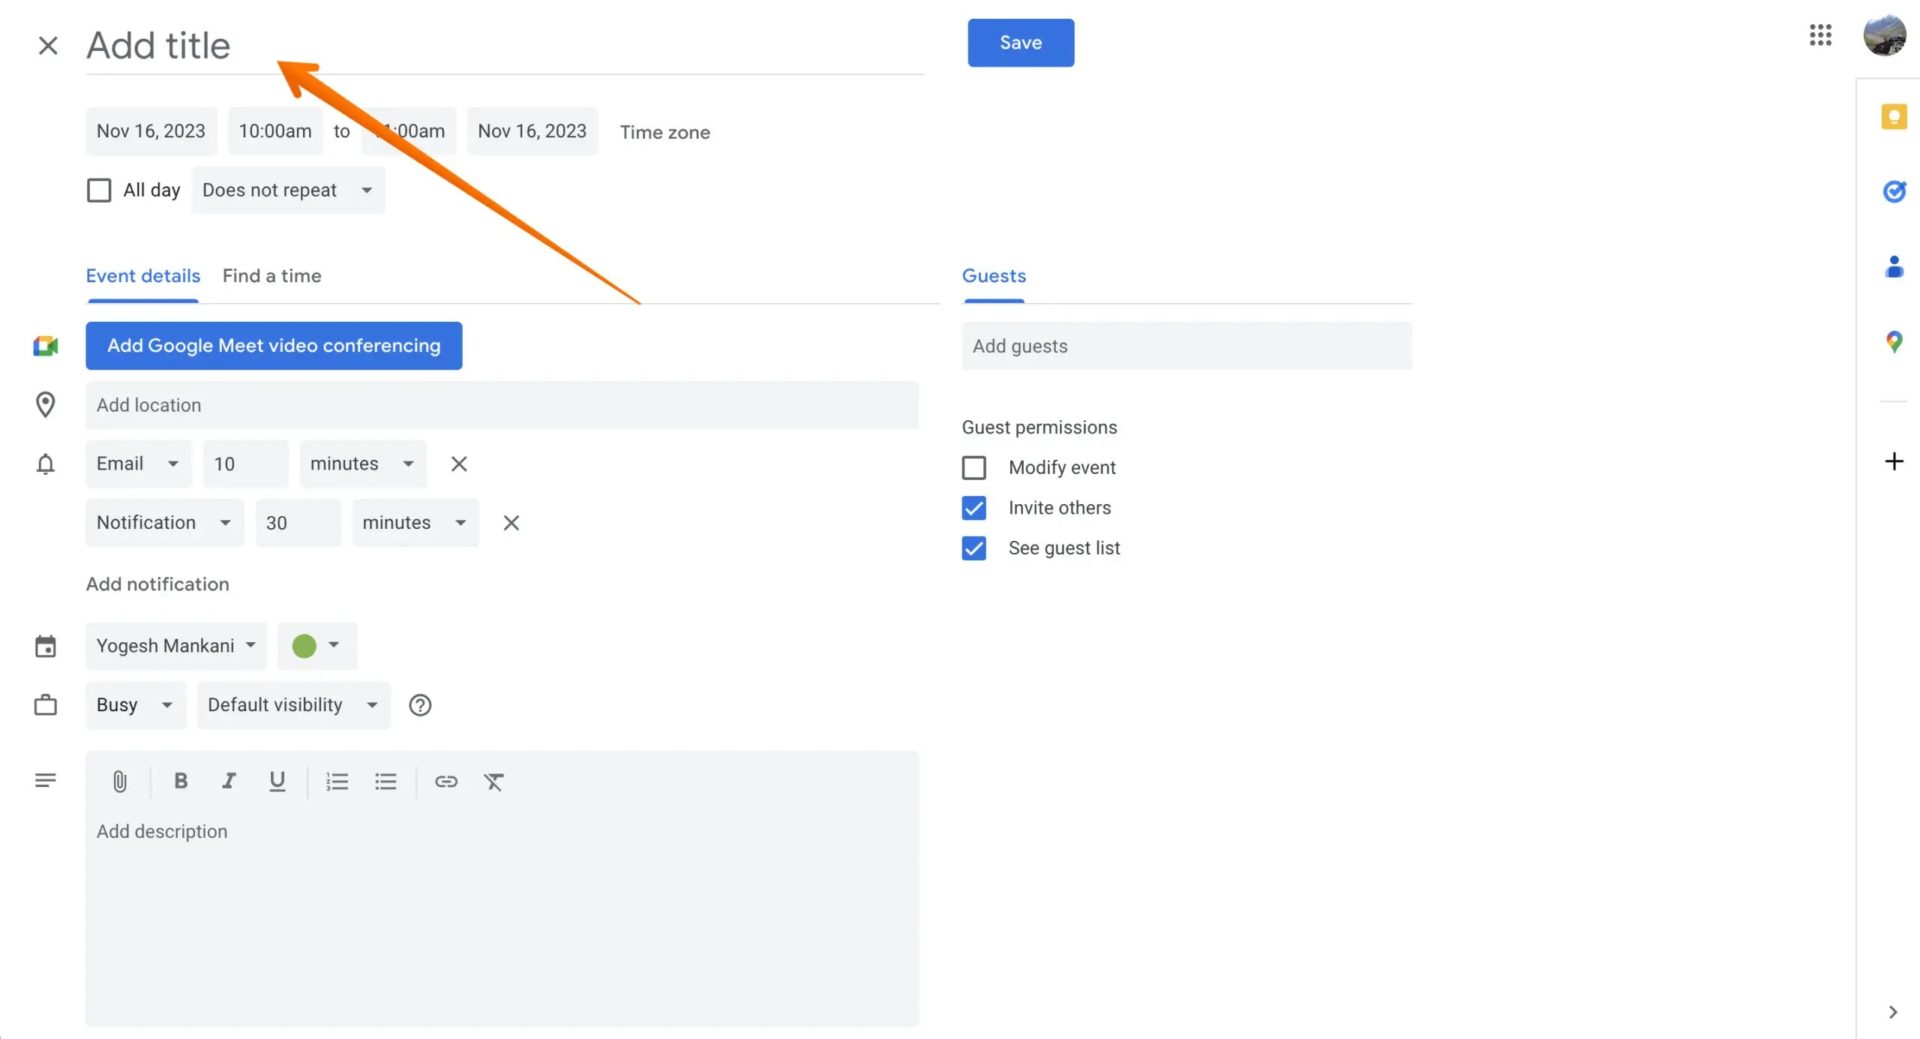
Task: Click the notification bell icon
Action: pos(45,464)
